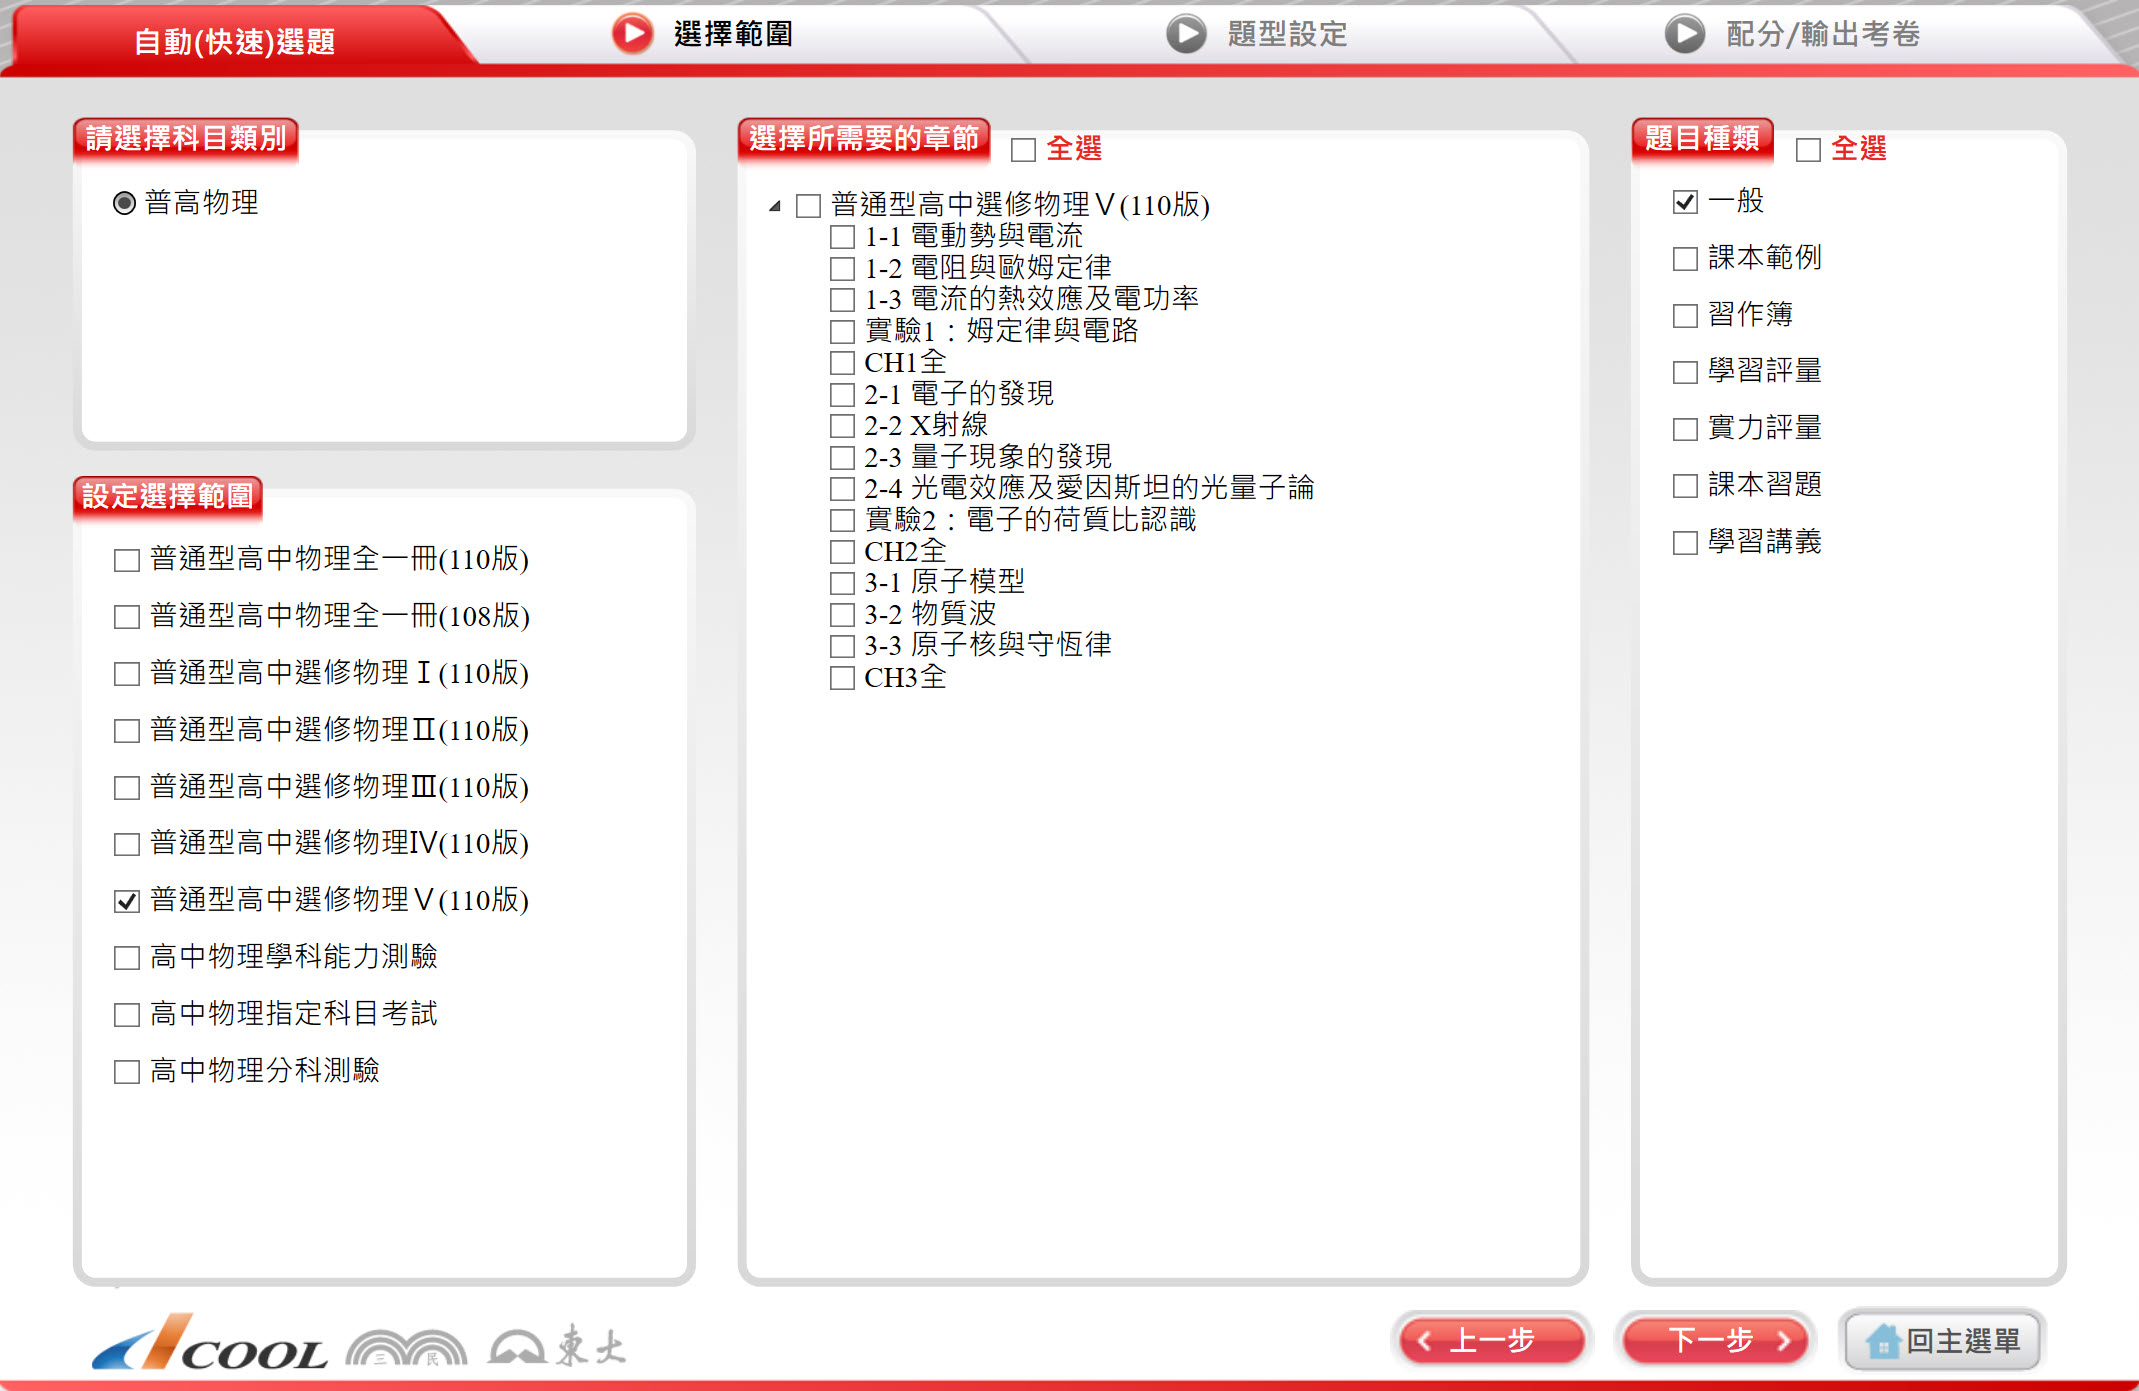Click left arrow icon on 上一步 button

pos(1425,1341)
